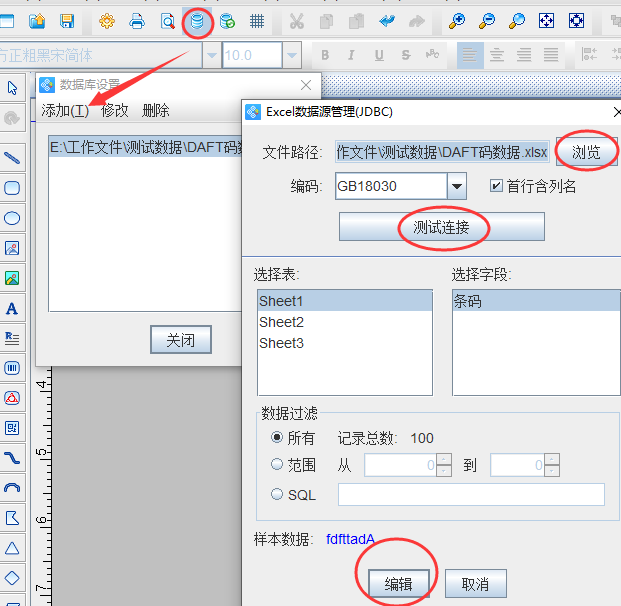Toggle the first row contains column names checkbox
Viewport: 621px width, 606px height.
pos(496,186)
